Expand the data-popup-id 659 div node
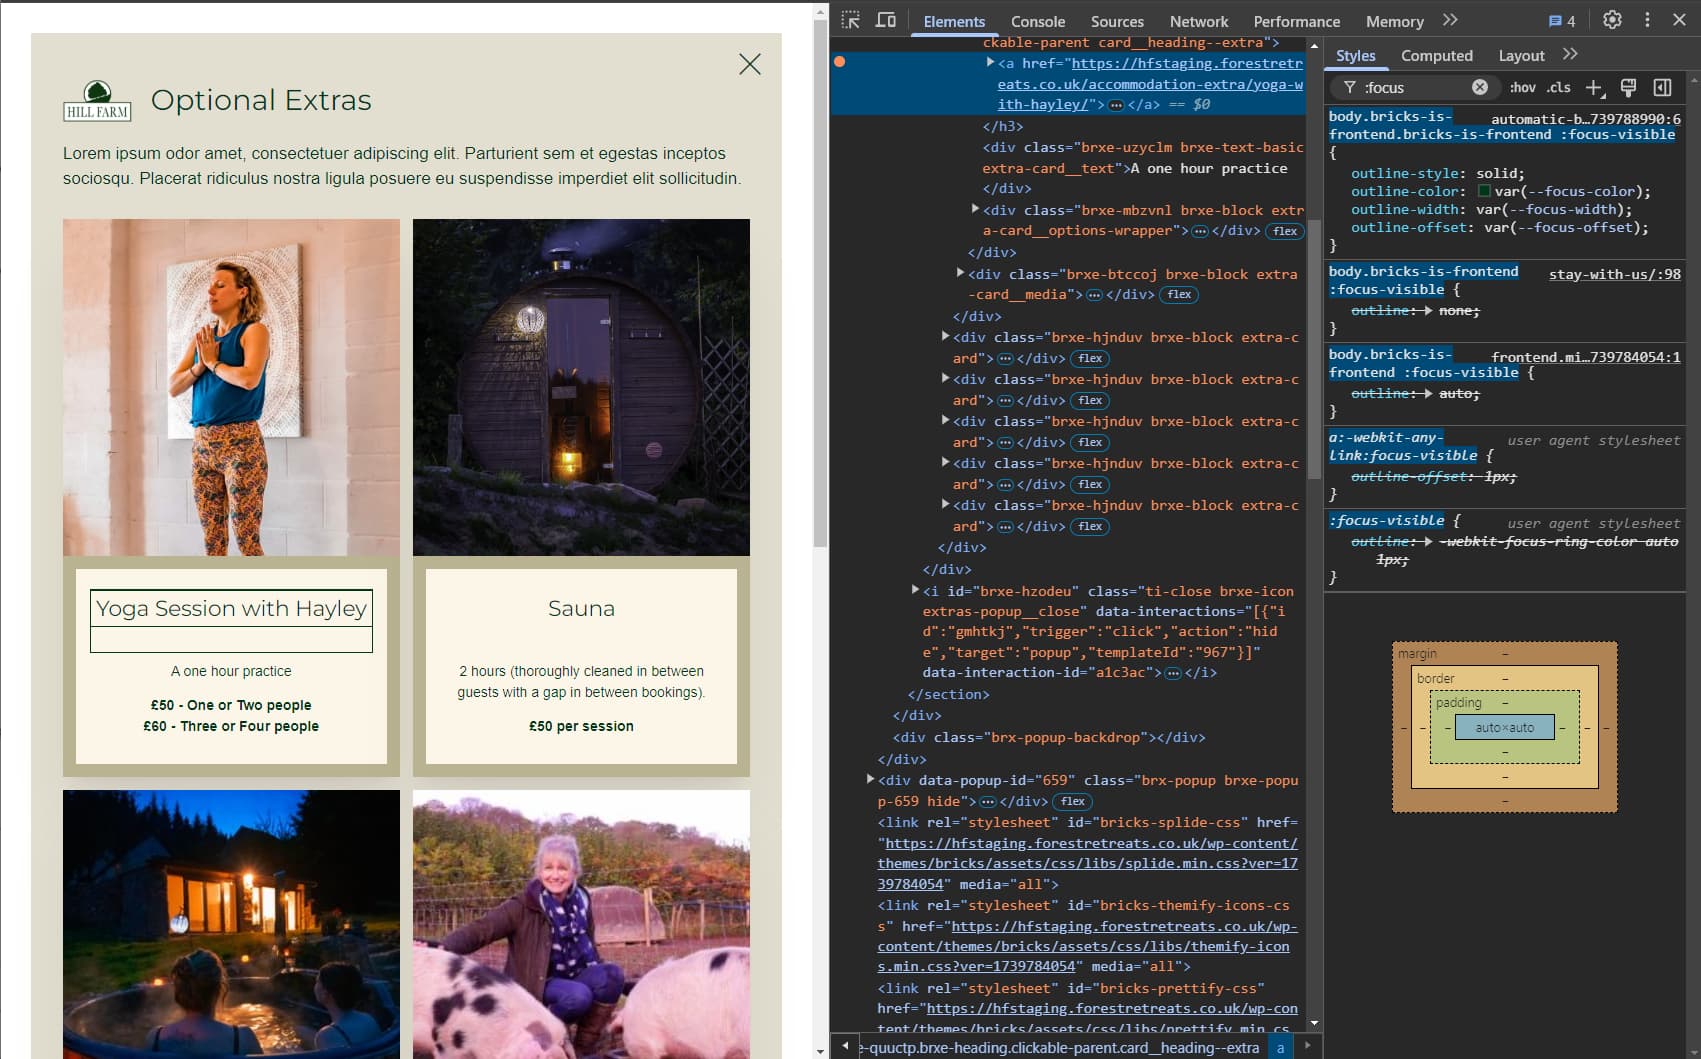Image resolution: width=1701 pixels, height=1059 pixels. 870,779
